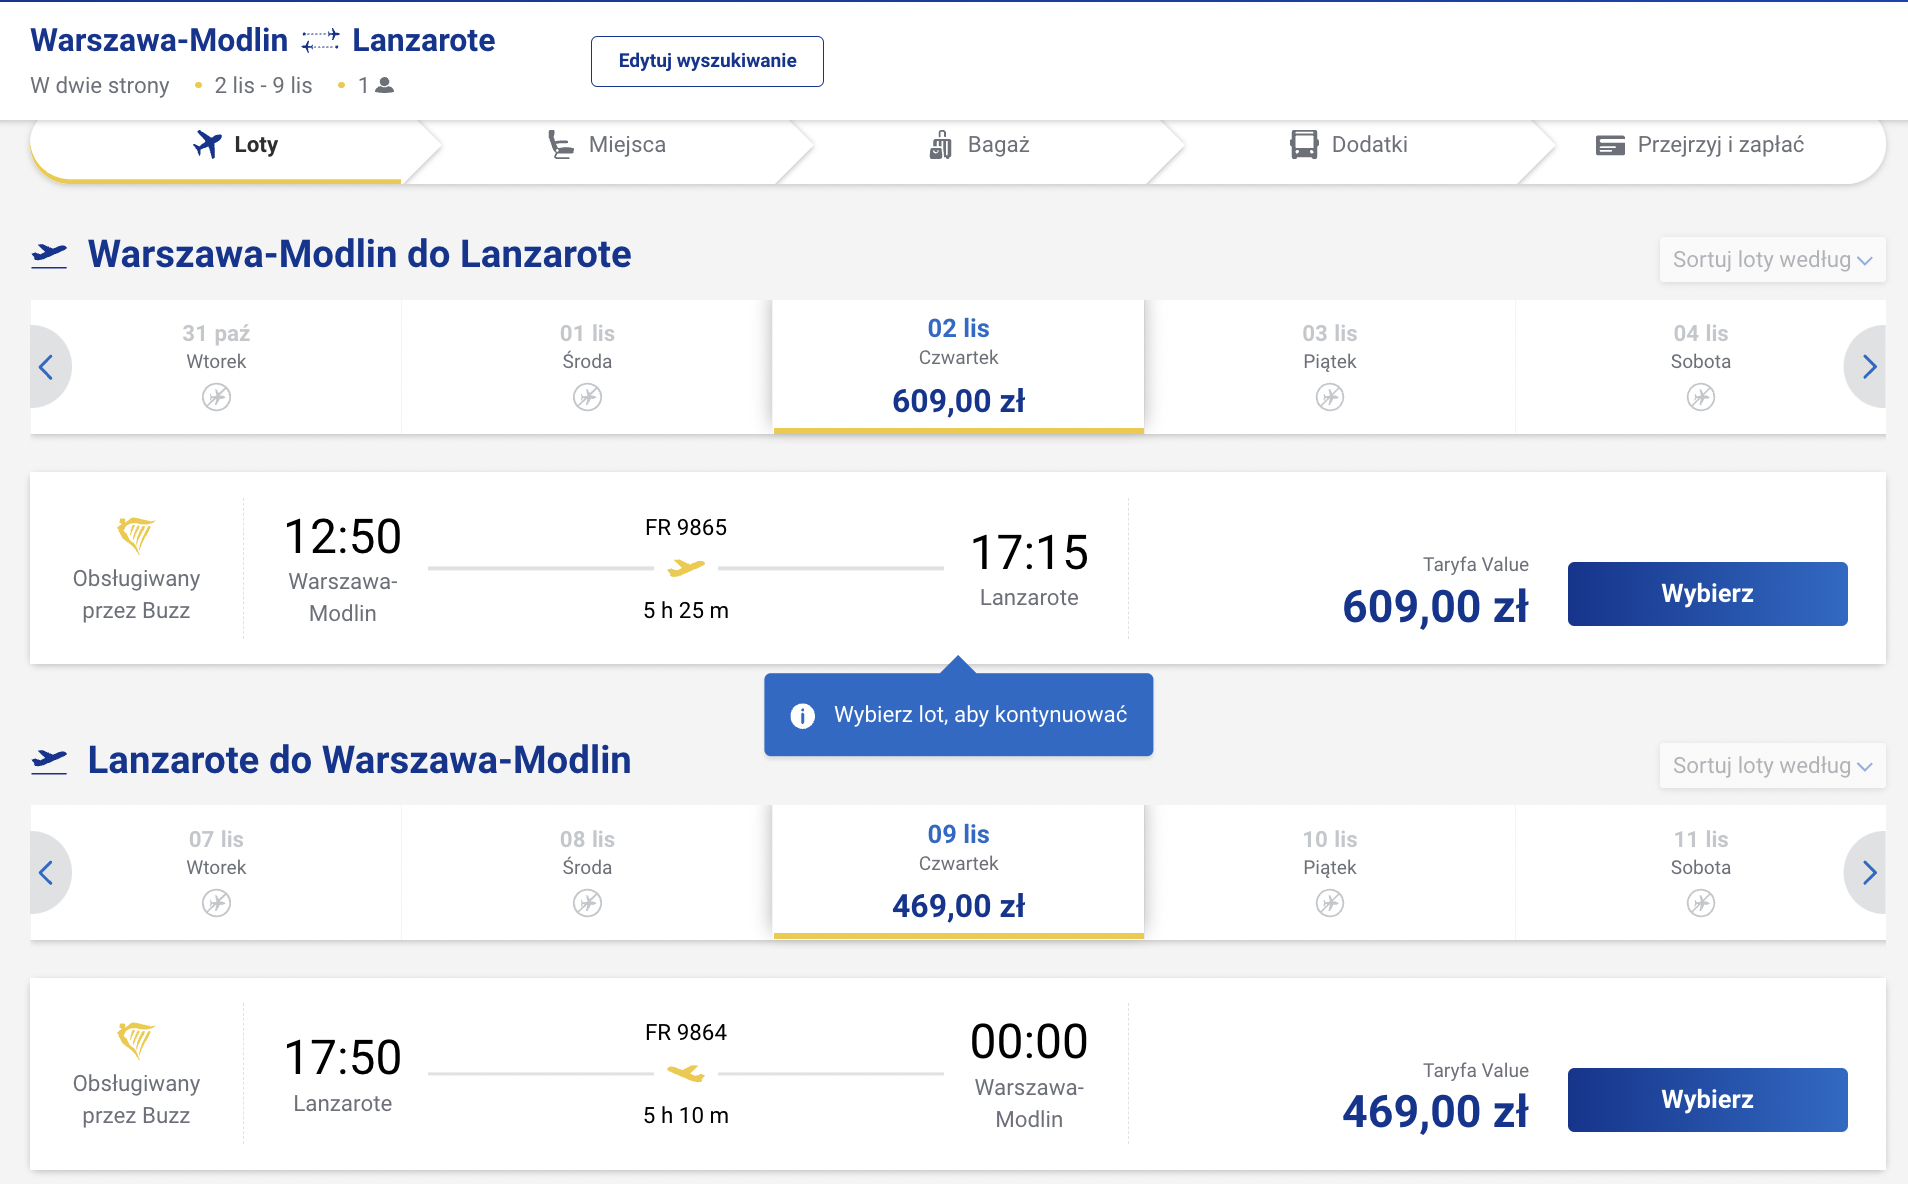Image resolution: width=1908 pixels, height=1184 pixels.
Task: Click the bus icon beside Dodatki
Action: pos(1304,144)
